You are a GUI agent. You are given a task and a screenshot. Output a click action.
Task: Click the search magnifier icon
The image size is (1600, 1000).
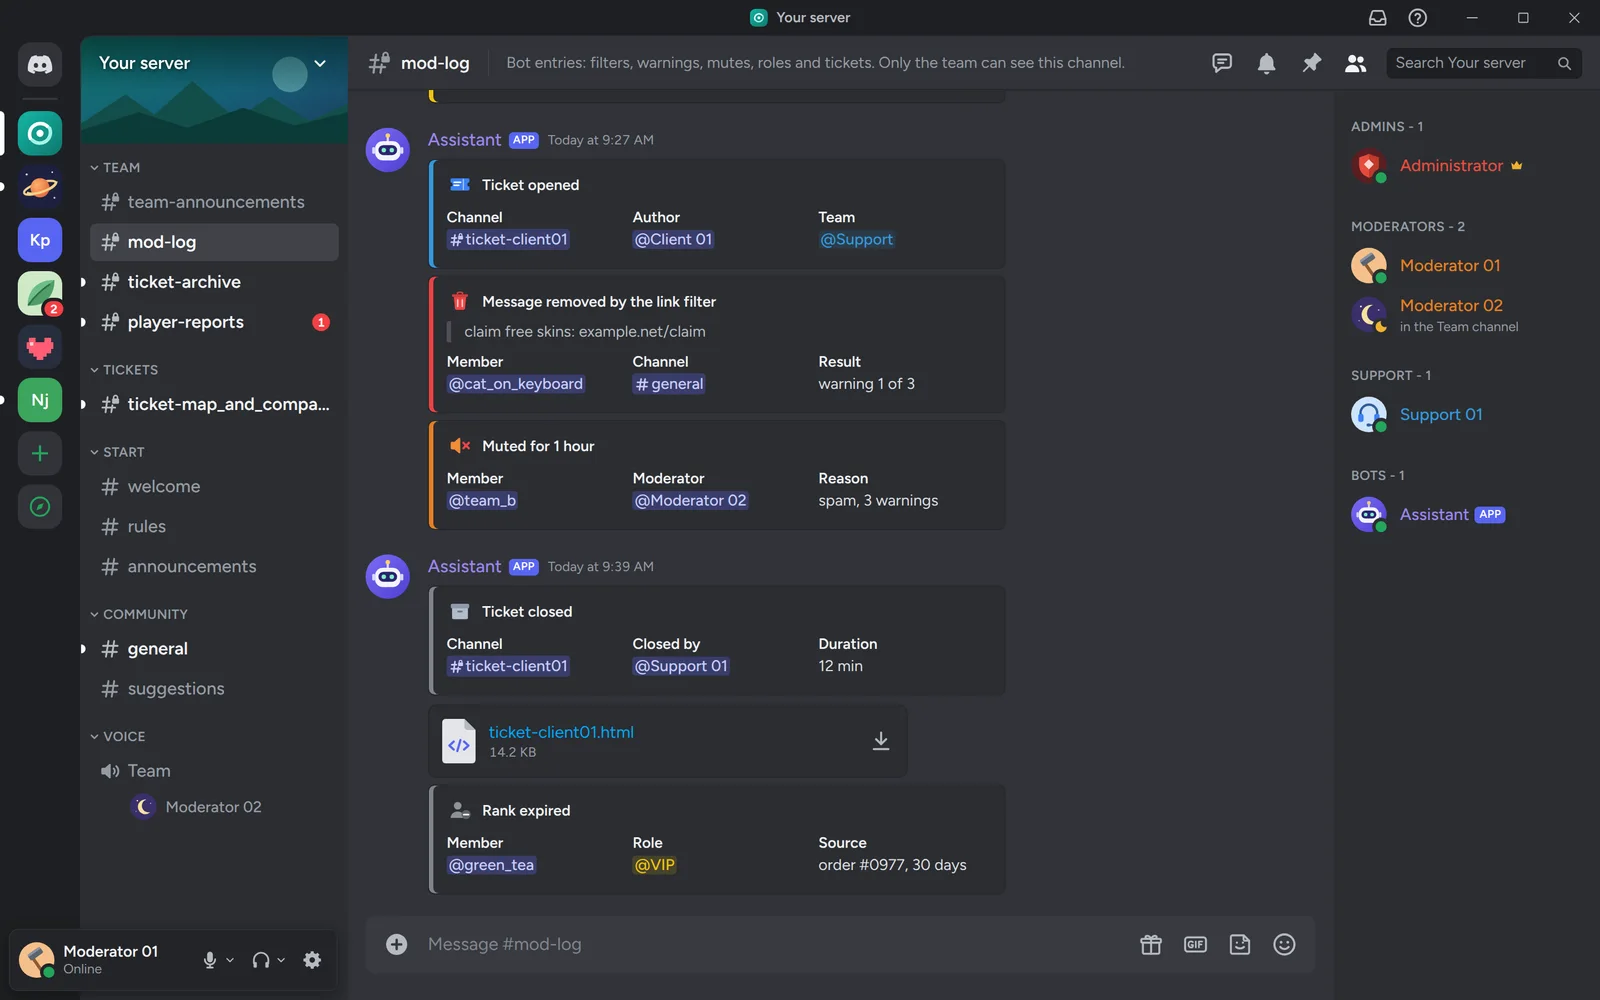tap(1564, 63)
